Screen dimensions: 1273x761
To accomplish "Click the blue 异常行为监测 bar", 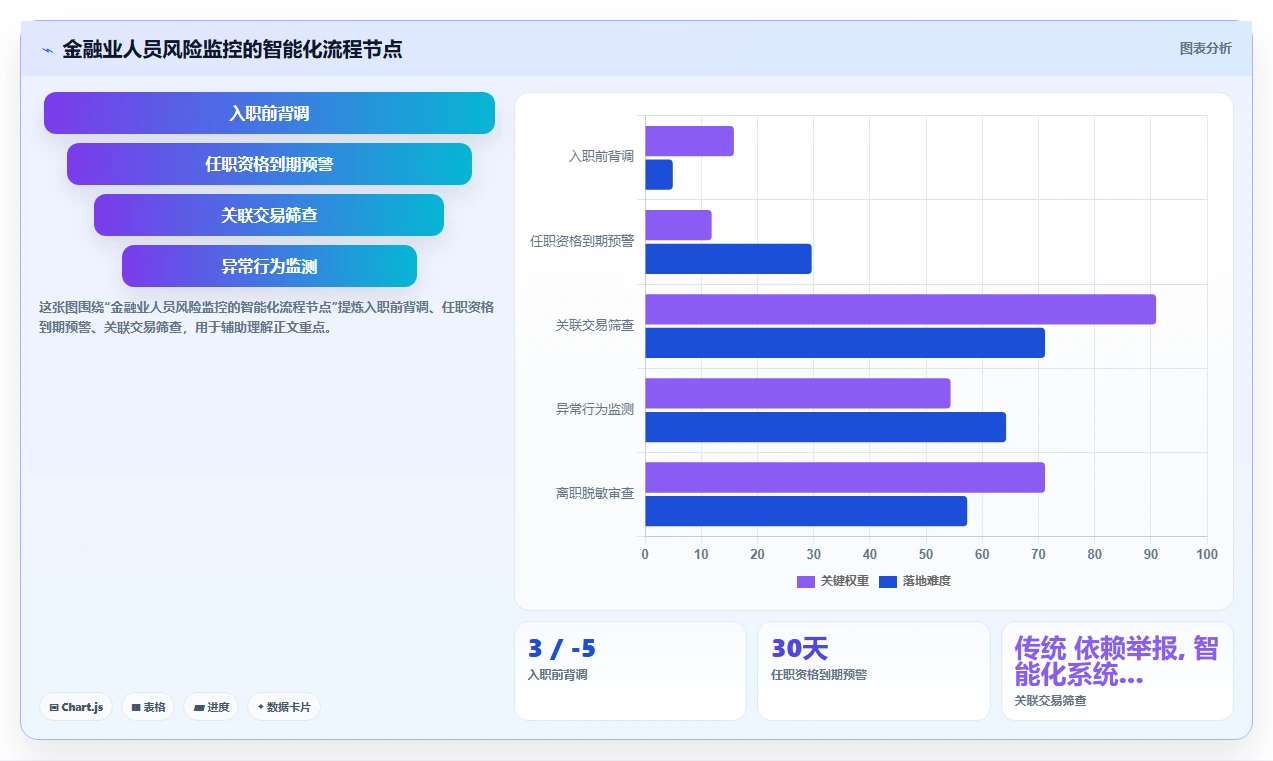I will pyautogui.click(x=825, y=427).
